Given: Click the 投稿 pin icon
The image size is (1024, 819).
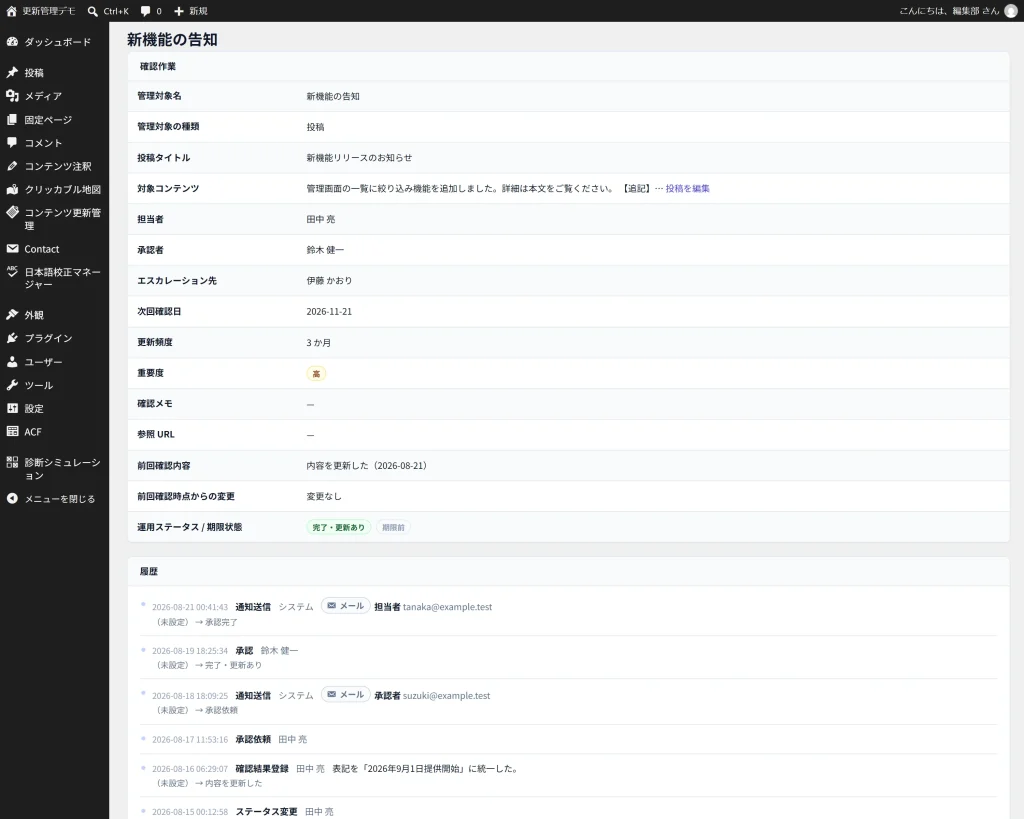Looking at the screenshot, I should tap(12, 72).
